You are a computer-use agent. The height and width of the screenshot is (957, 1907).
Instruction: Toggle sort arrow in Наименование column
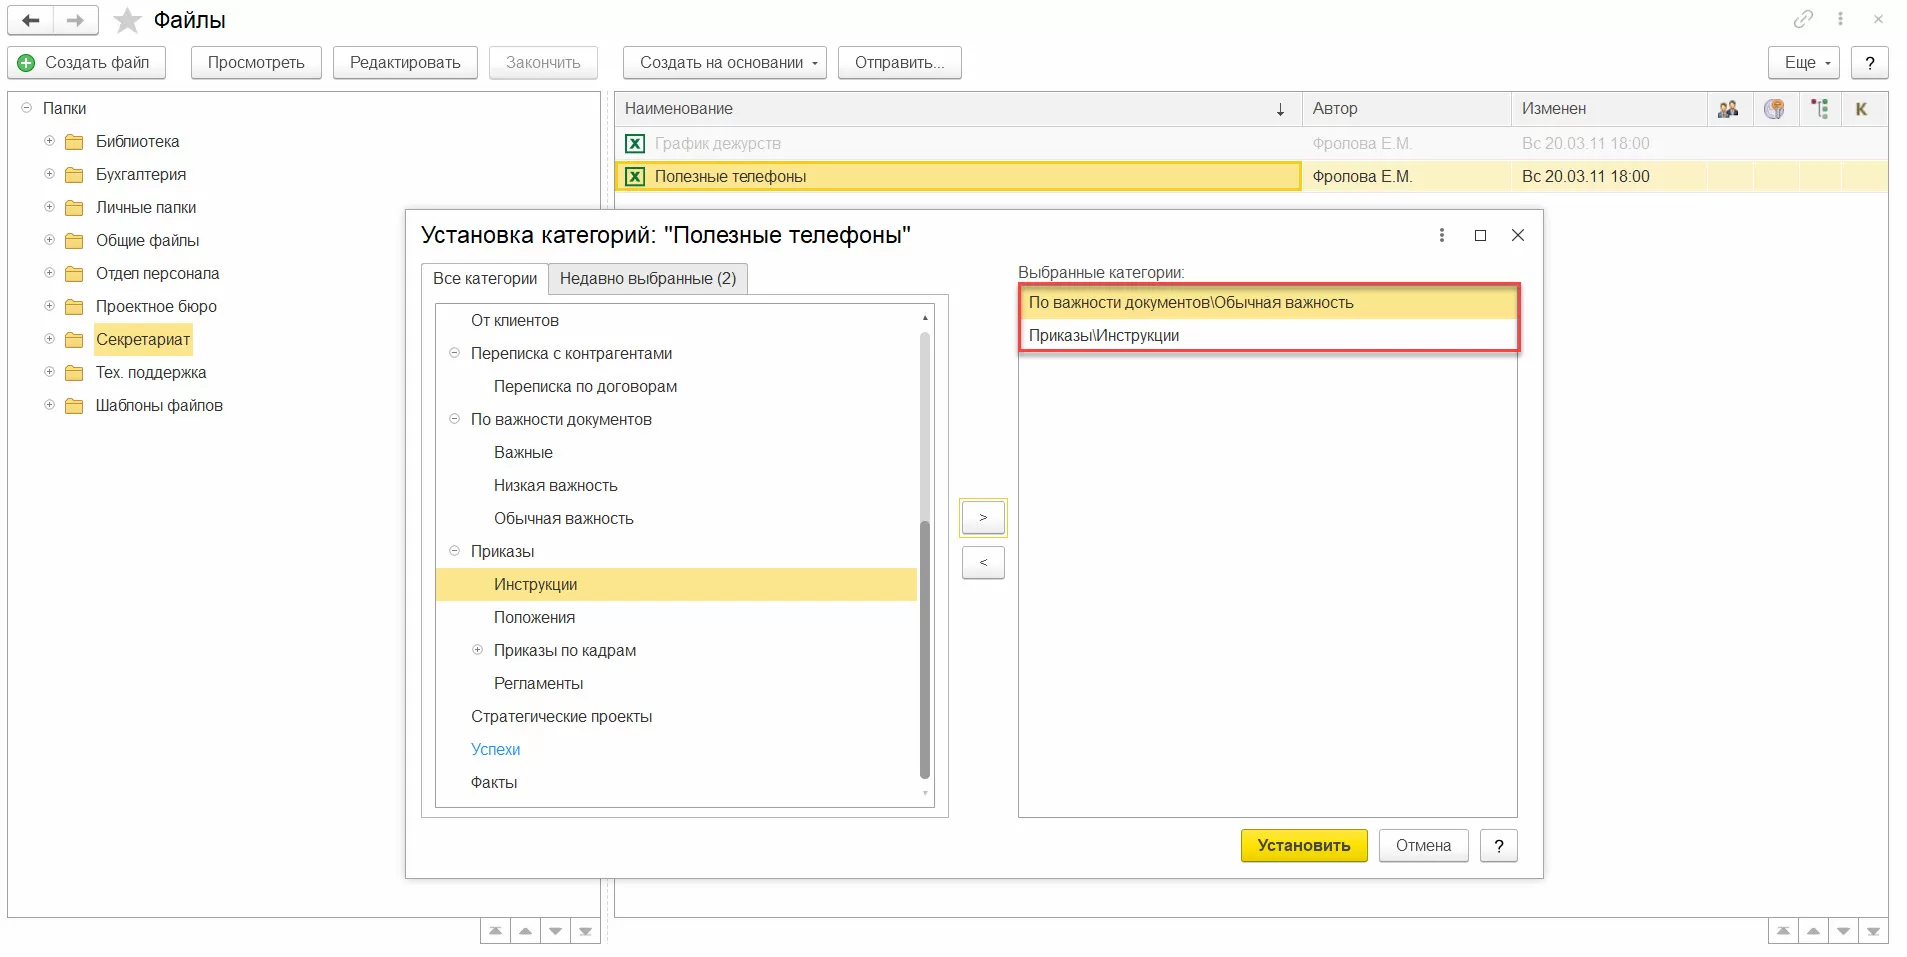click(1280, 110)
